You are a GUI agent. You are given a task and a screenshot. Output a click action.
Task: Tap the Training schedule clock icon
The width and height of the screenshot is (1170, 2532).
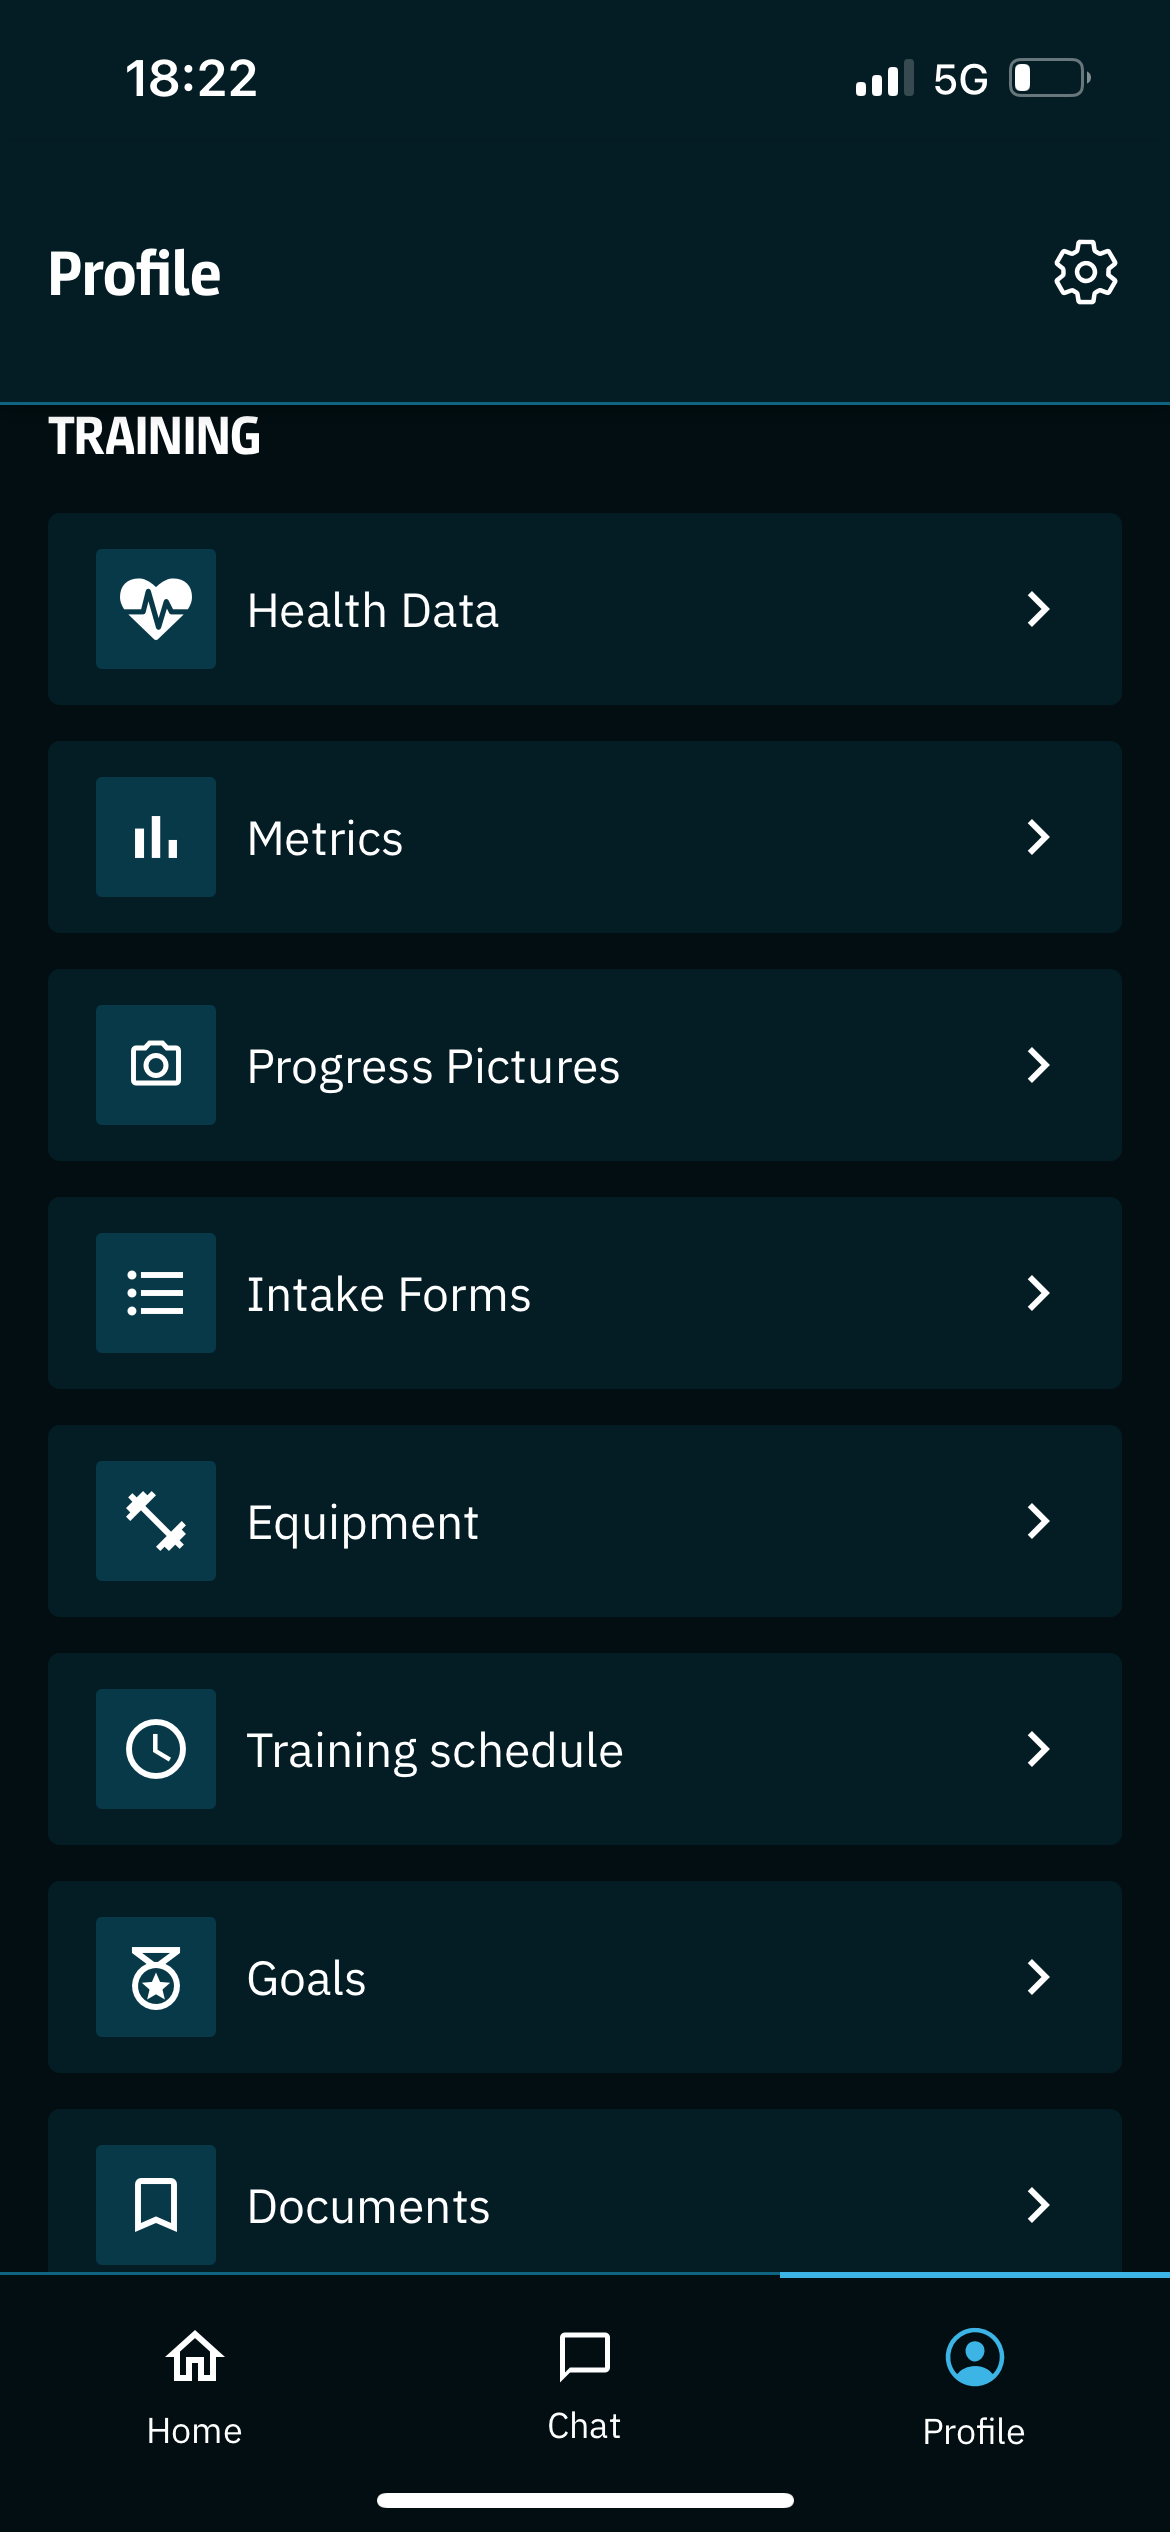(x=156, y=1749)
